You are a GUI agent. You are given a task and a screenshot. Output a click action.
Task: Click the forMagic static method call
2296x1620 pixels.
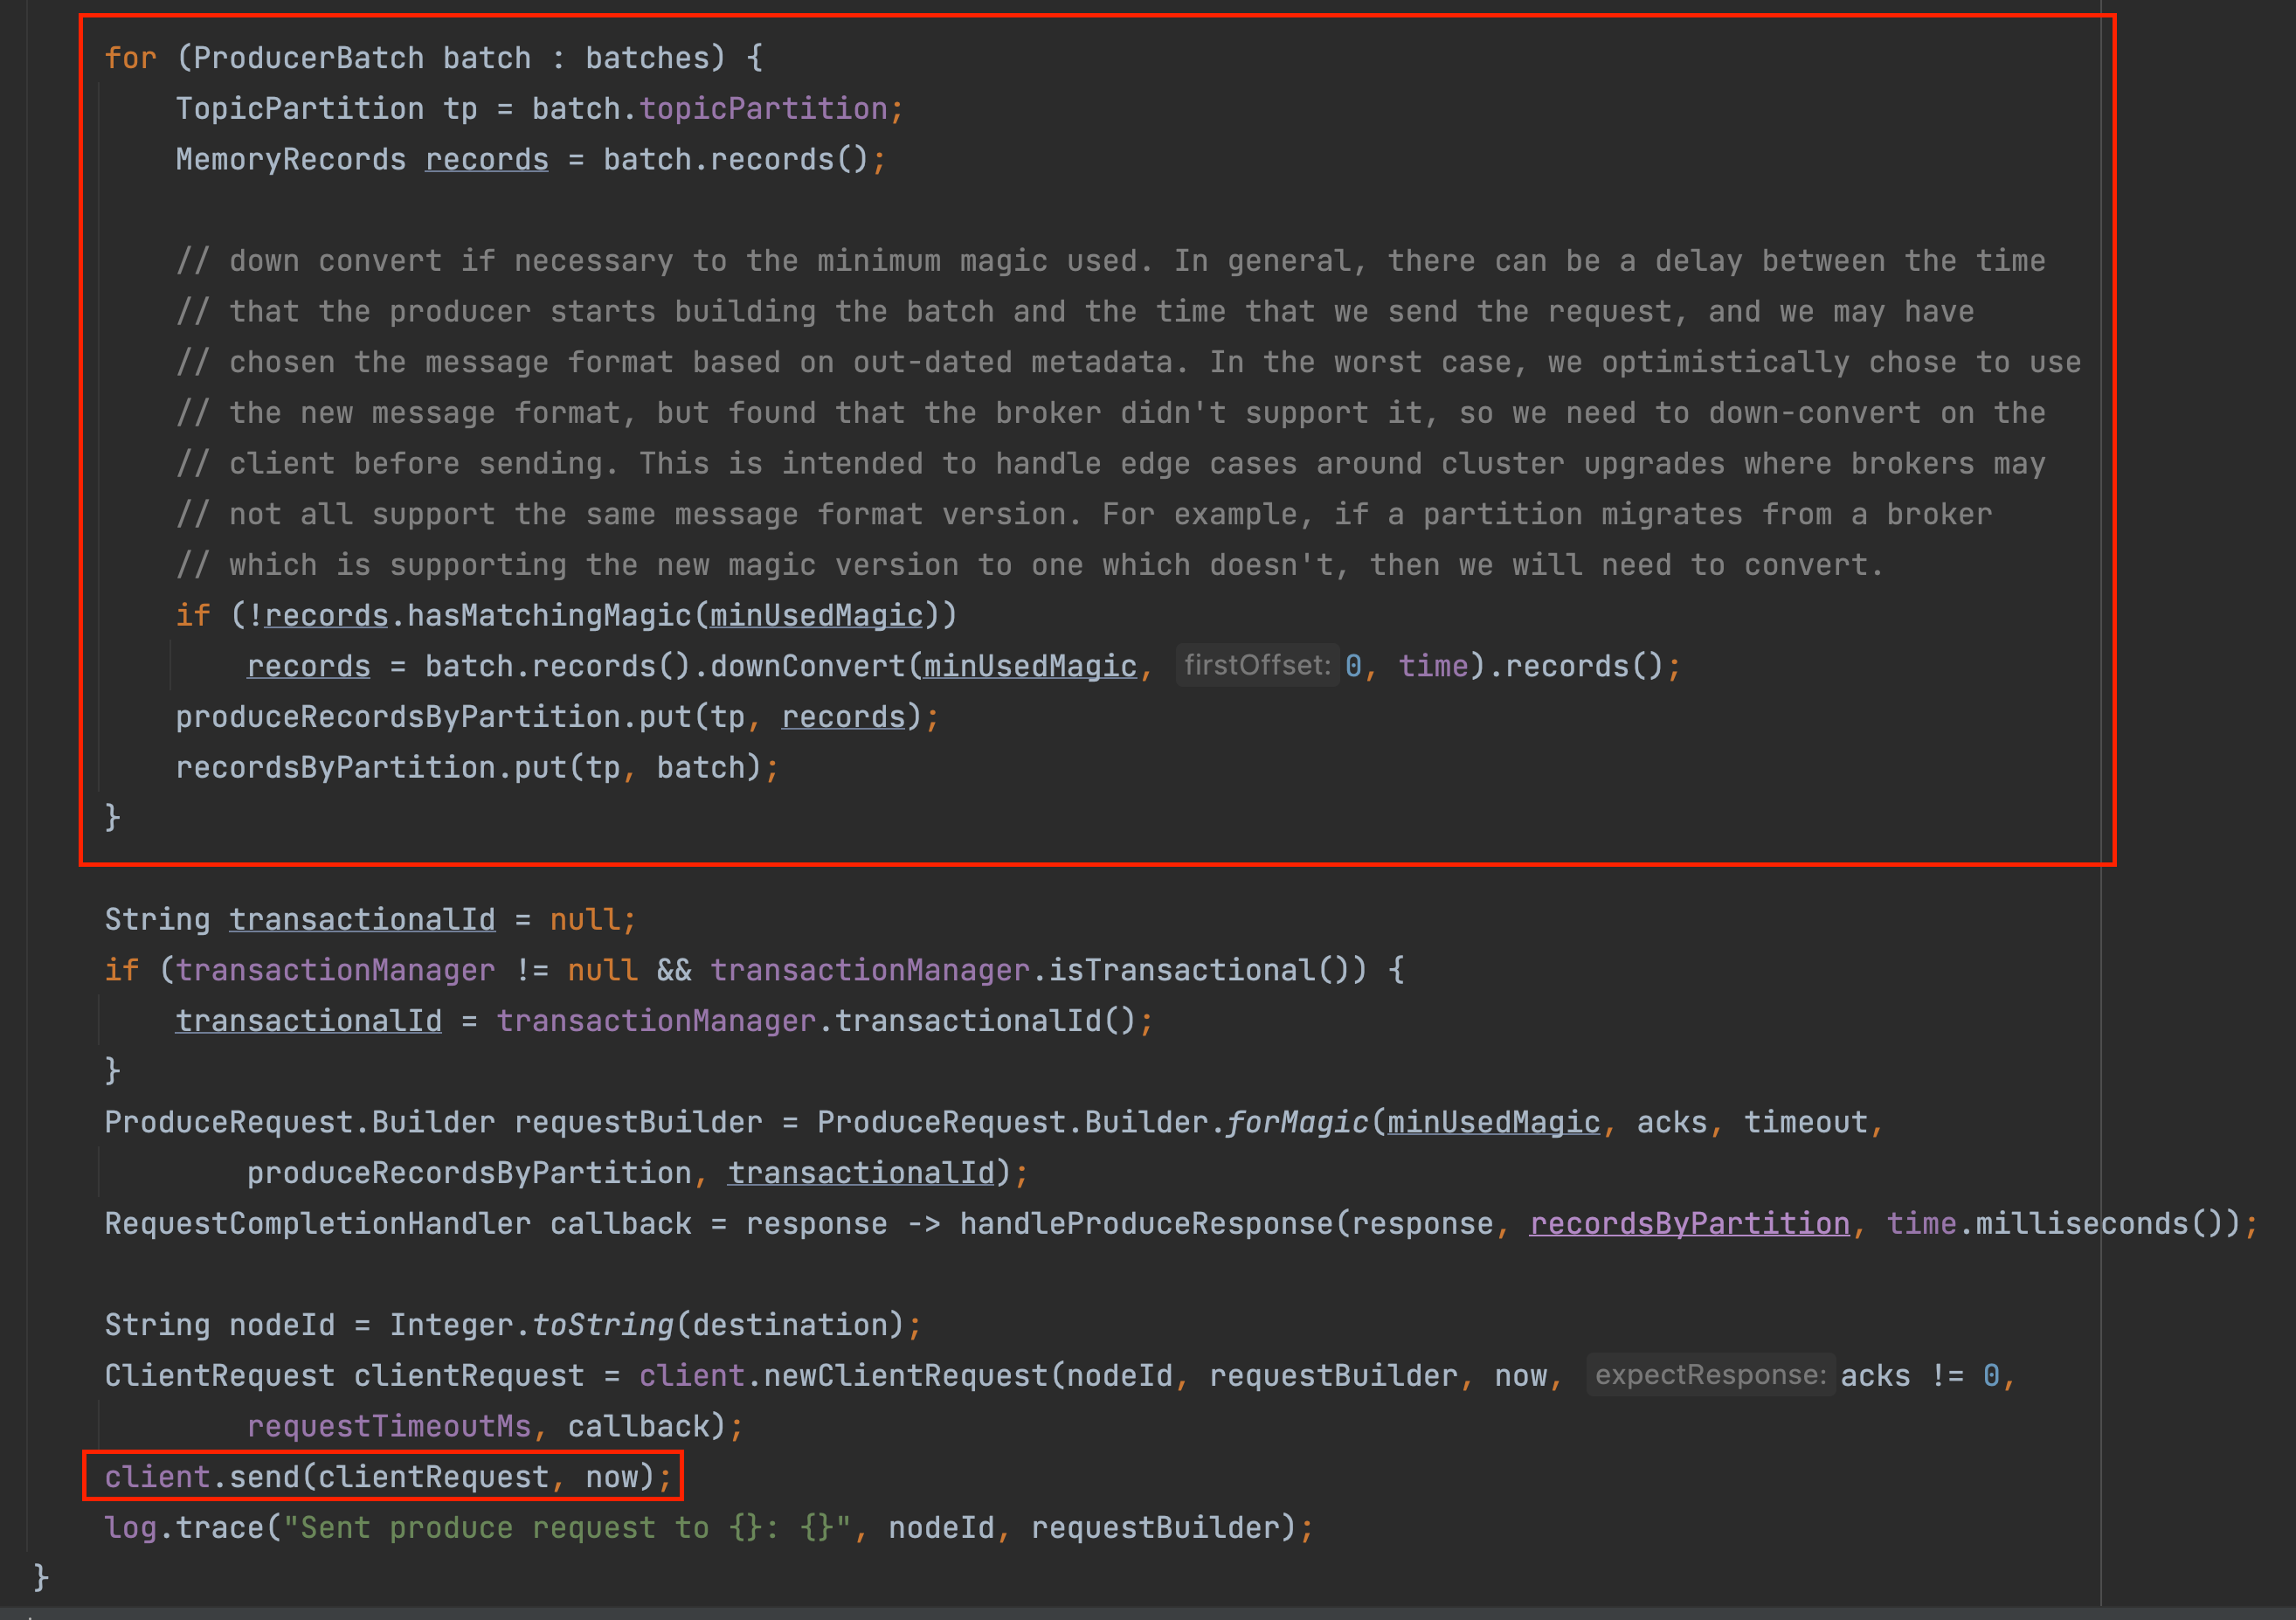pos(1296,1122)
